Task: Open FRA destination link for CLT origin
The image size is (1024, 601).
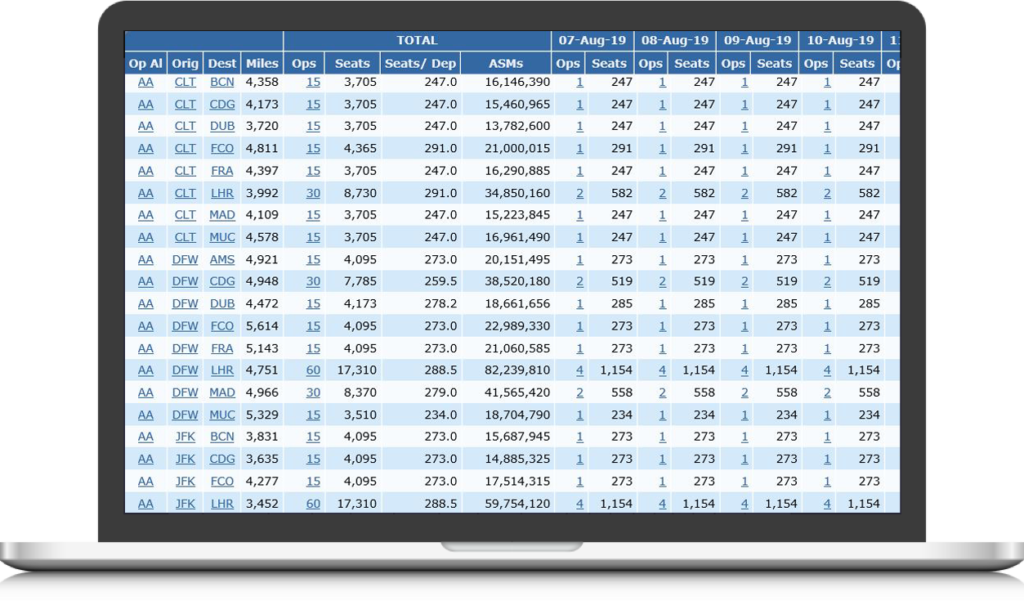Action: pos(222,171)
